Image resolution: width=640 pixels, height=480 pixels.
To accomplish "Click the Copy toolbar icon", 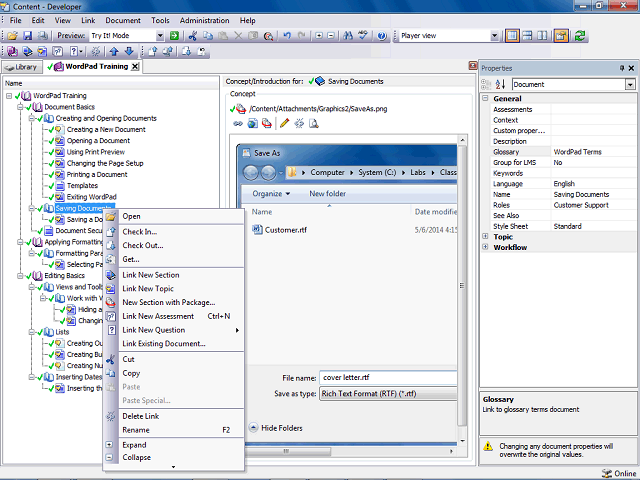I will pos(208,36).
